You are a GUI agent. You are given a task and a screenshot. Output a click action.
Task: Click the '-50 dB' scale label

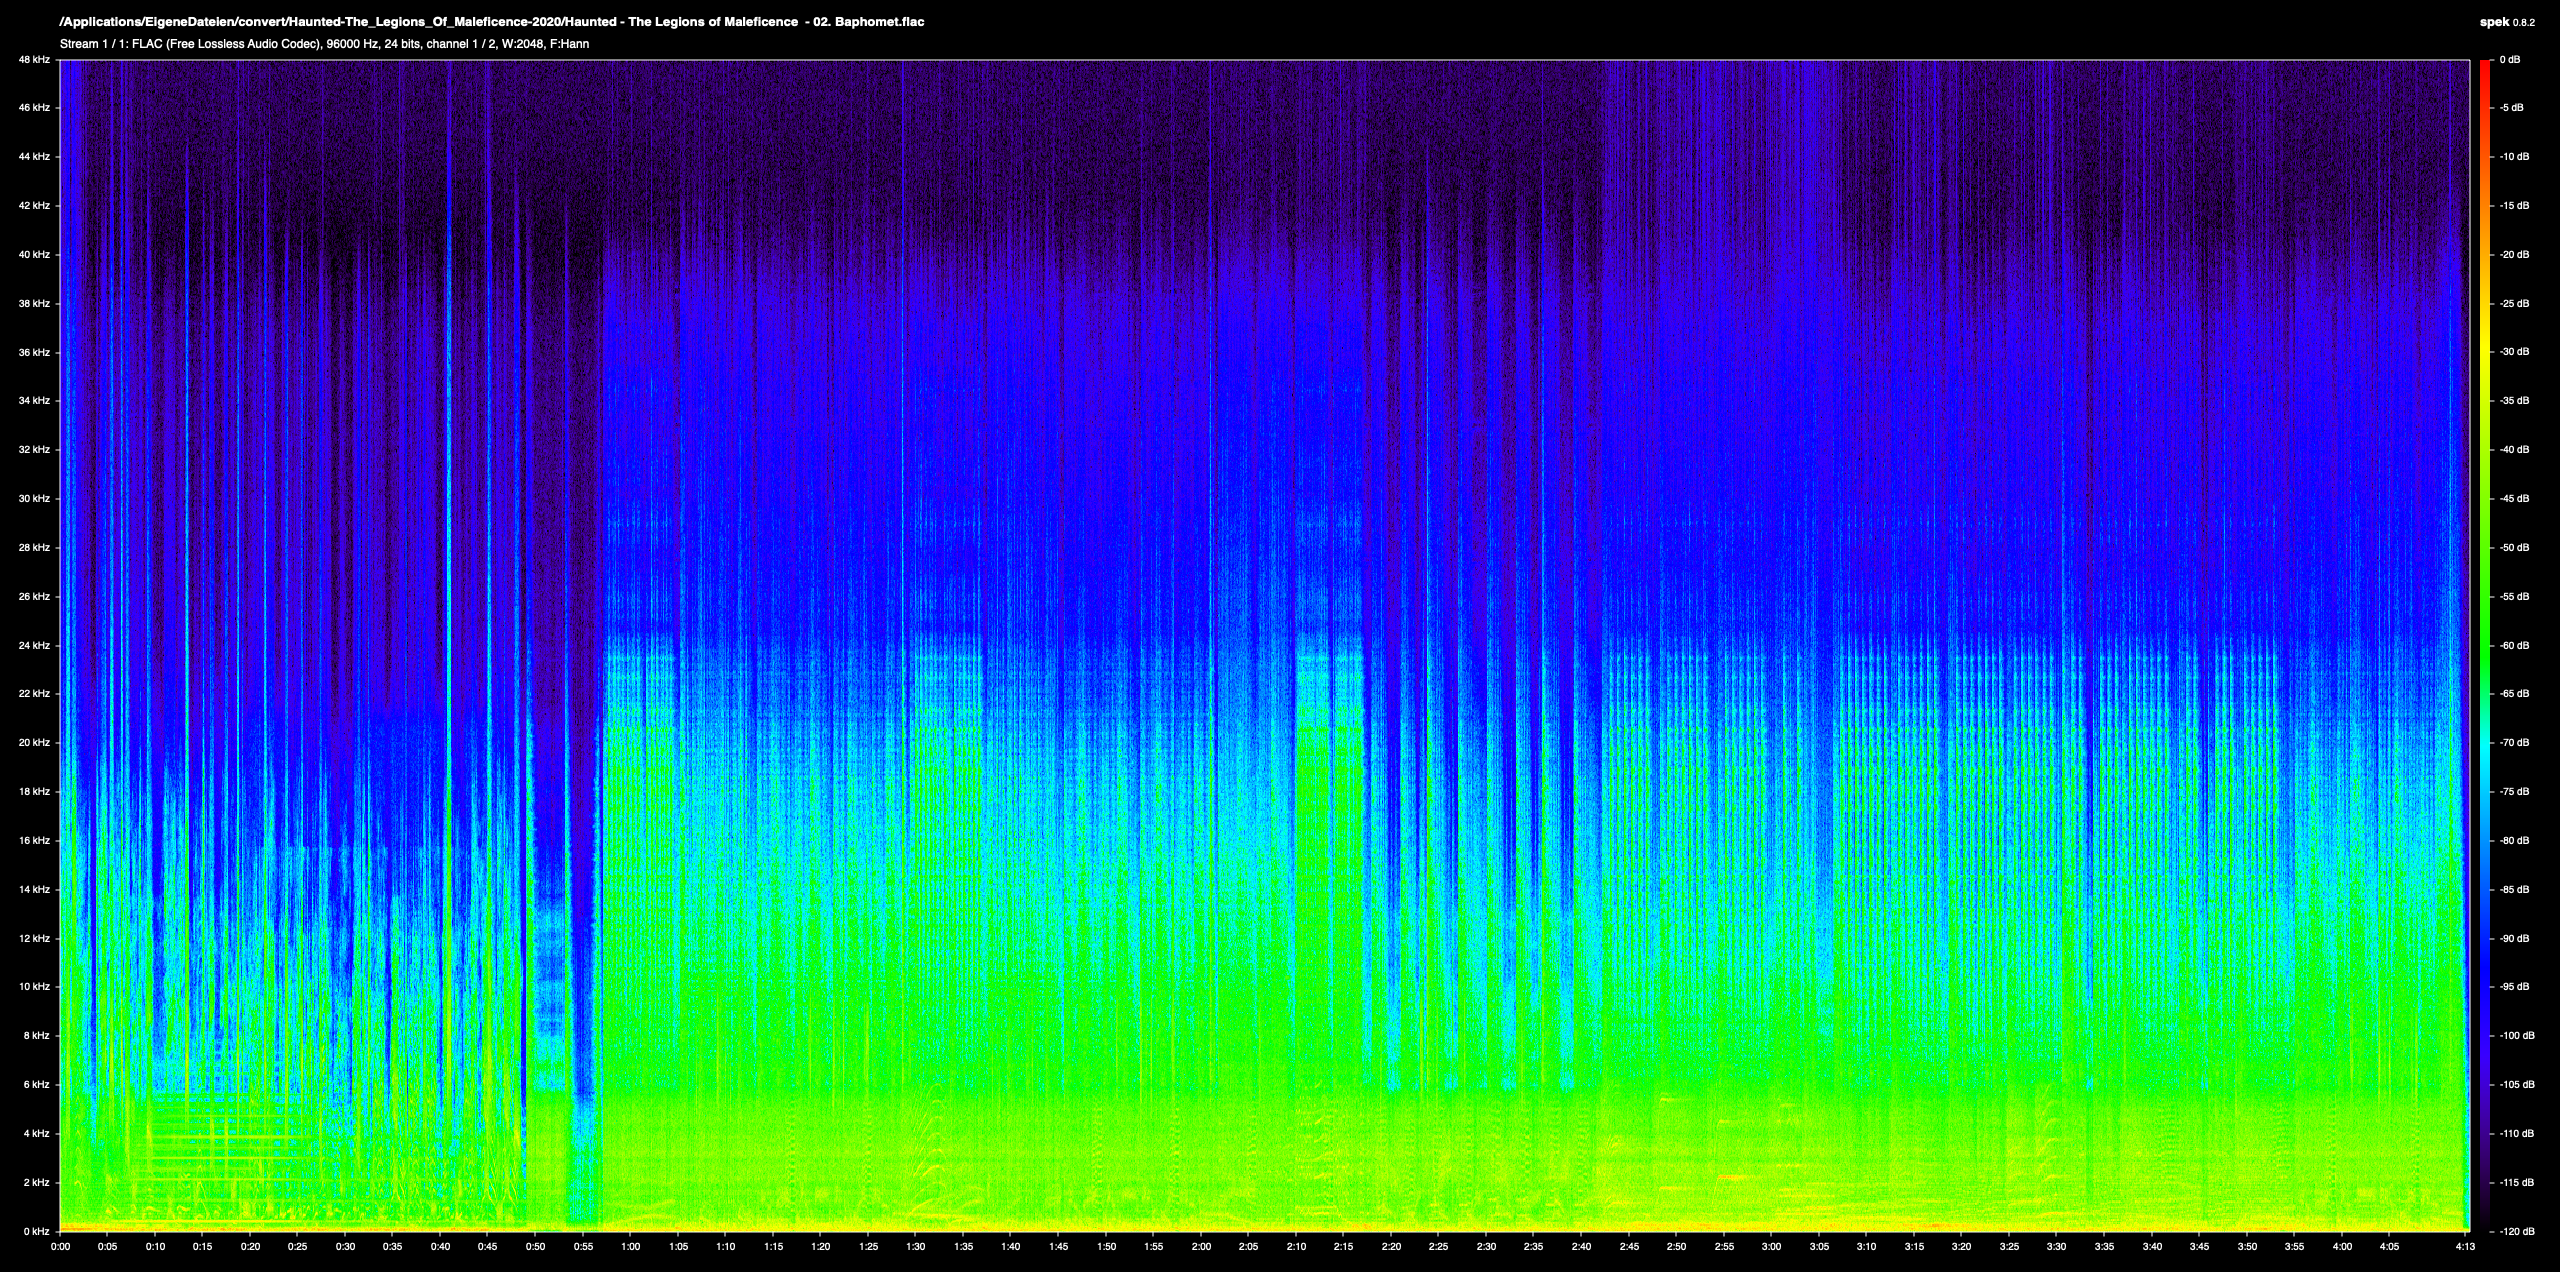(x=2512, y=548)
